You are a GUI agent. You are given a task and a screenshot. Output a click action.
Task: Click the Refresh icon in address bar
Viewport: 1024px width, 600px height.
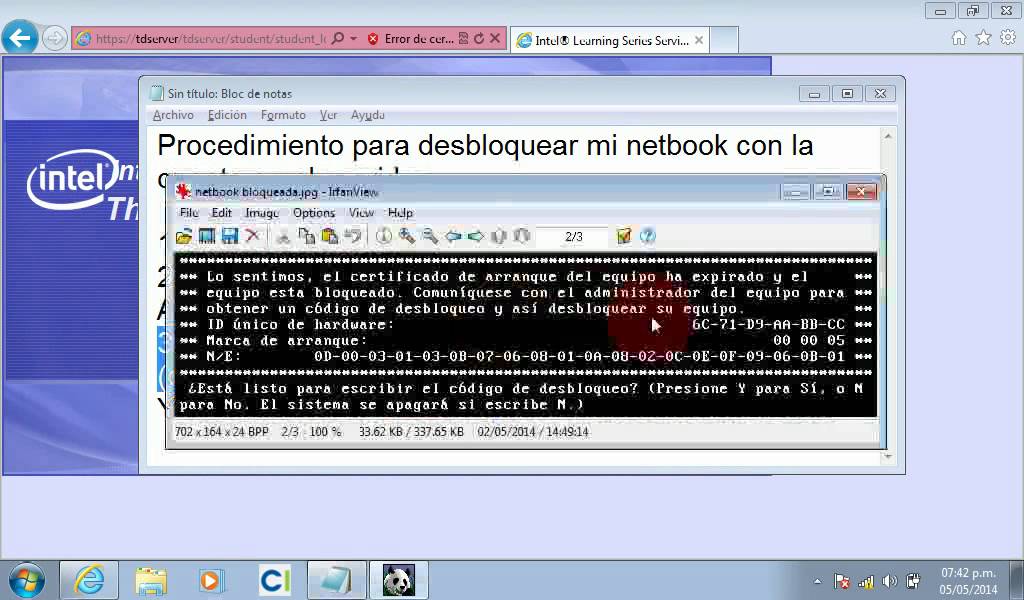pos(479,39)
